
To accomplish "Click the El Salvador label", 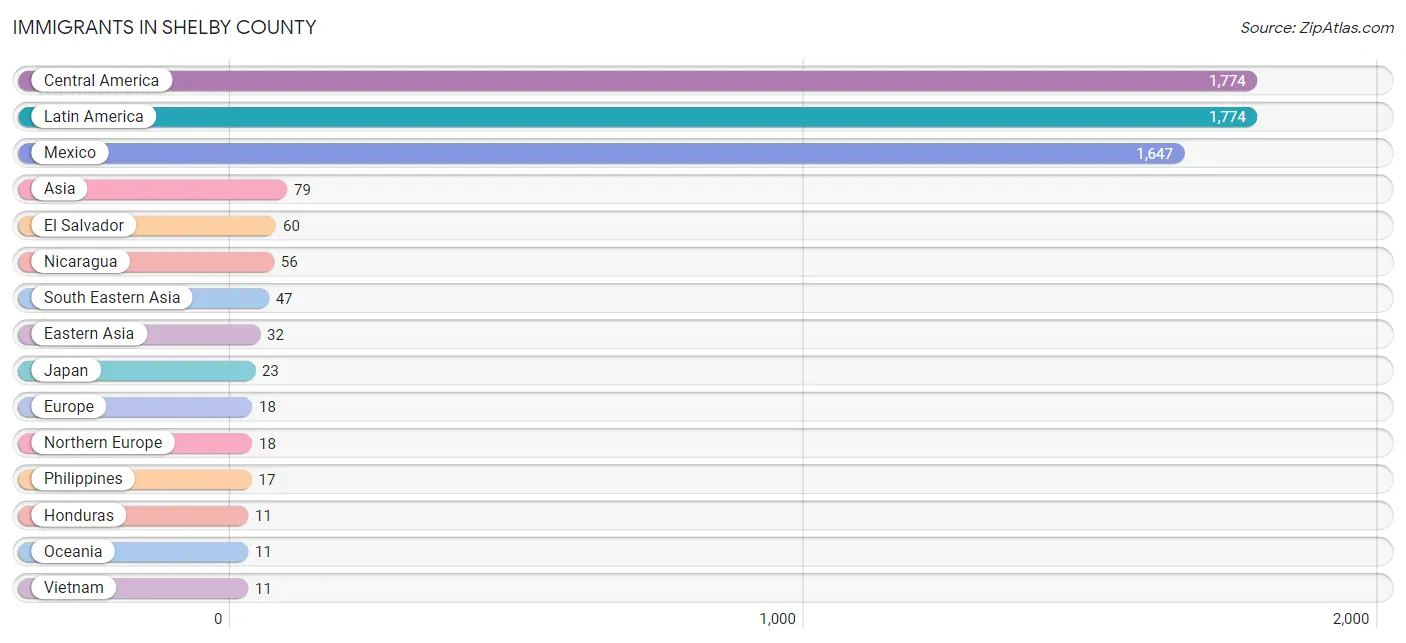I will (84, 226).
